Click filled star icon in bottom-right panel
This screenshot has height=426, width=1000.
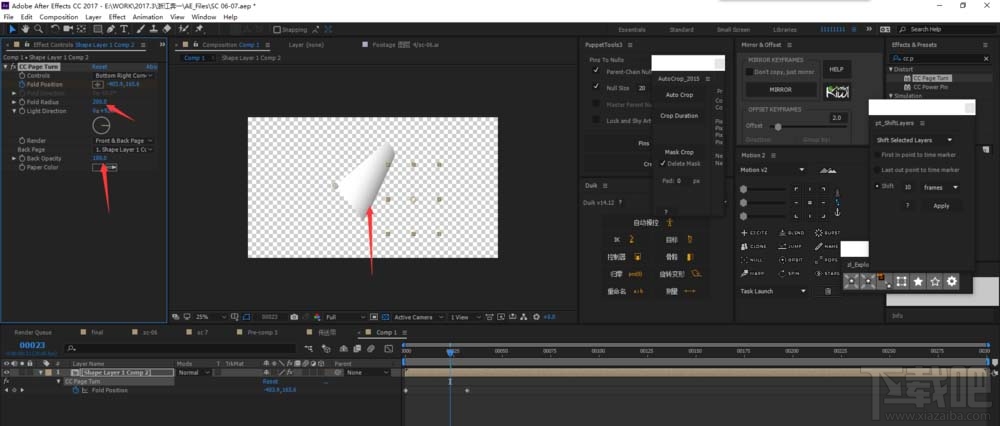coord(918,282)
